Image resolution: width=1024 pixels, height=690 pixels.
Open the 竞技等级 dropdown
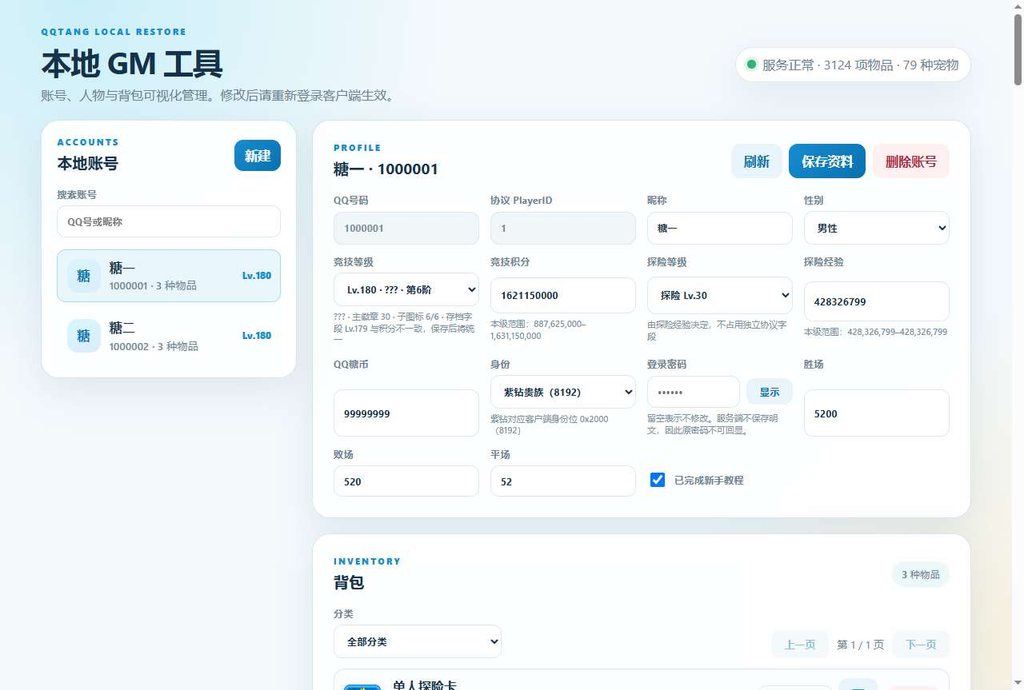tap(406, 289)
